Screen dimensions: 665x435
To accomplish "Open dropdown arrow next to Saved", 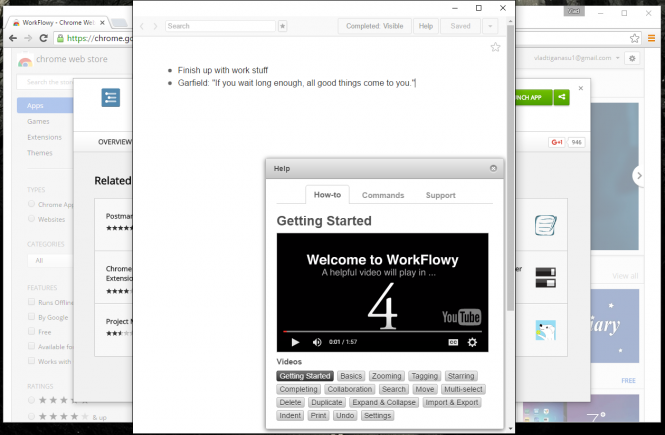I will point(490,26).
